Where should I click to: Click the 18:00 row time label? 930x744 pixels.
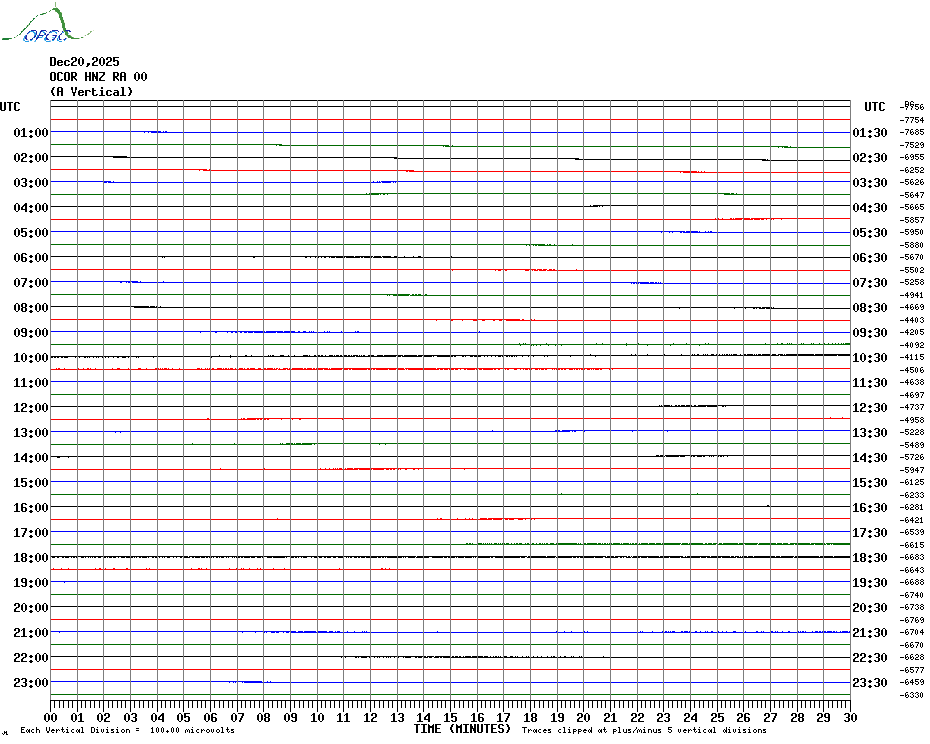tap(31, 558)
